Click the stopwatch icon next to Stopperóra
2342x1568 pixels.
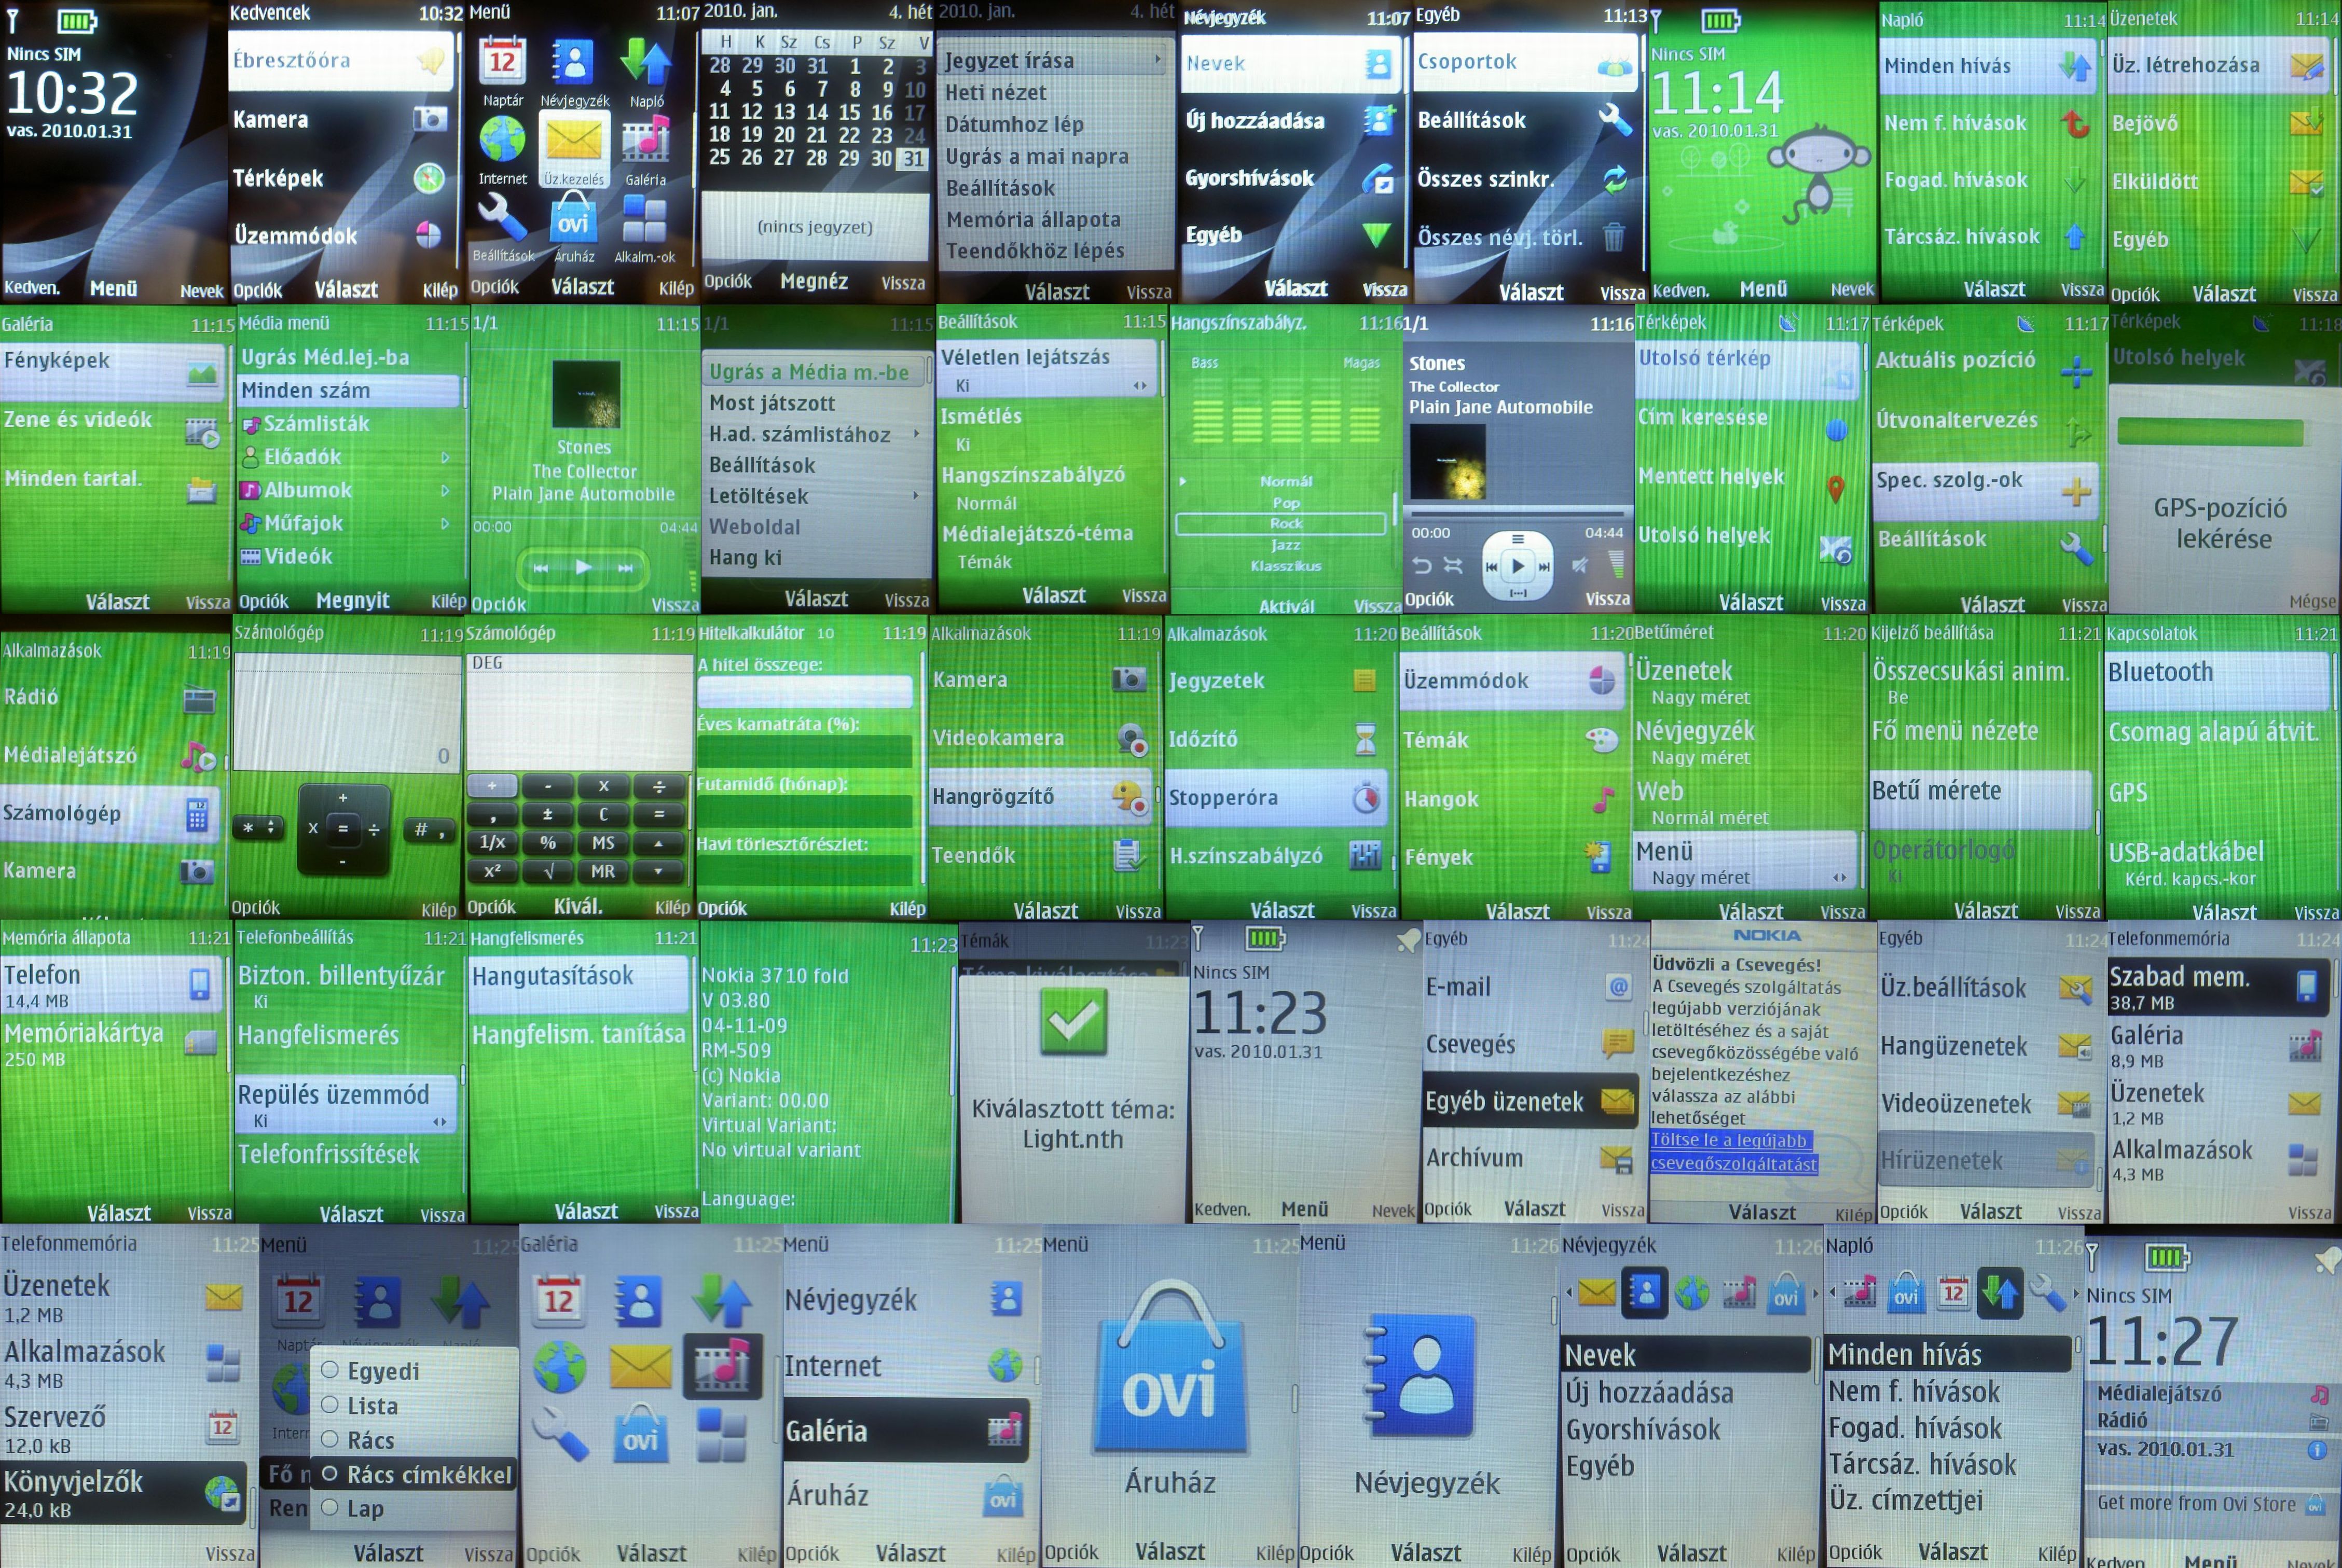(x=1365, y=798)
